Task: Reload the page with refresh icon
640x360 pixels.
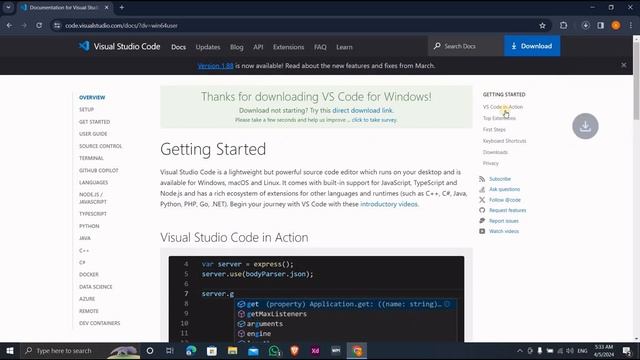Action: click(39, 25)
